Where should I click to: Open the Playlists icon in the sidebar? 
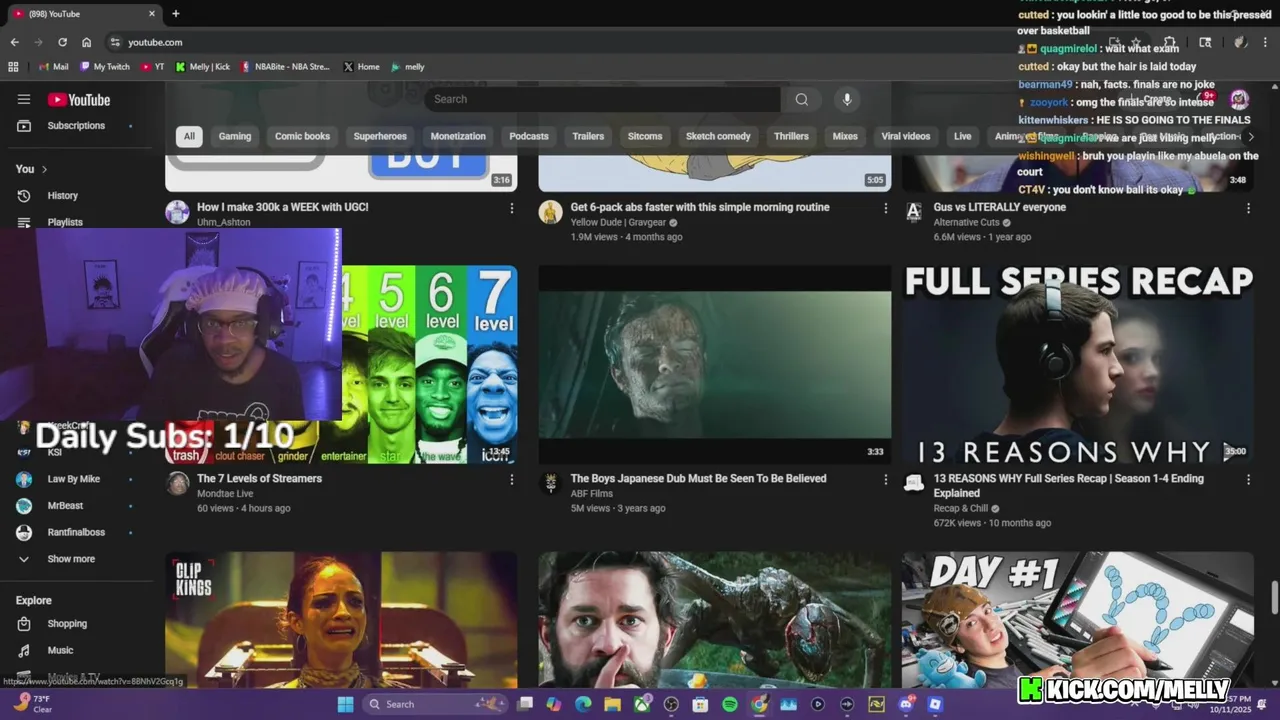pyautogui.click(x=24, y=222)
